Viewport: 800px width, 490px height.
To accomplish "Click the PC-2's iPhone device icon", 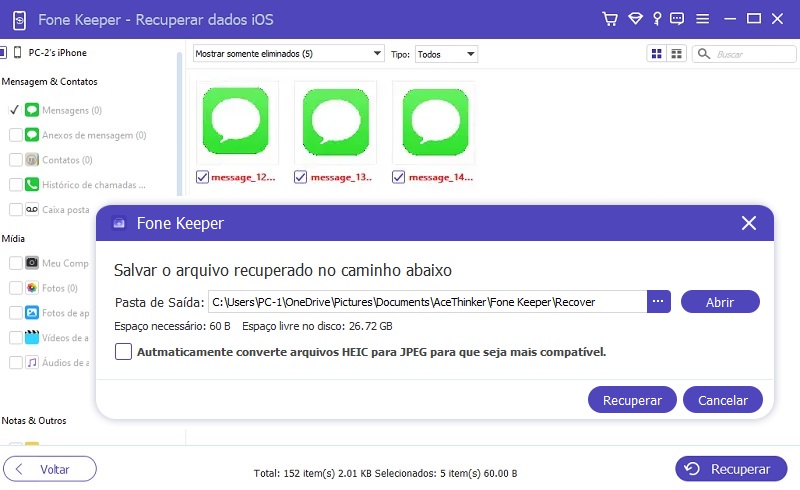I will point(18,53).
